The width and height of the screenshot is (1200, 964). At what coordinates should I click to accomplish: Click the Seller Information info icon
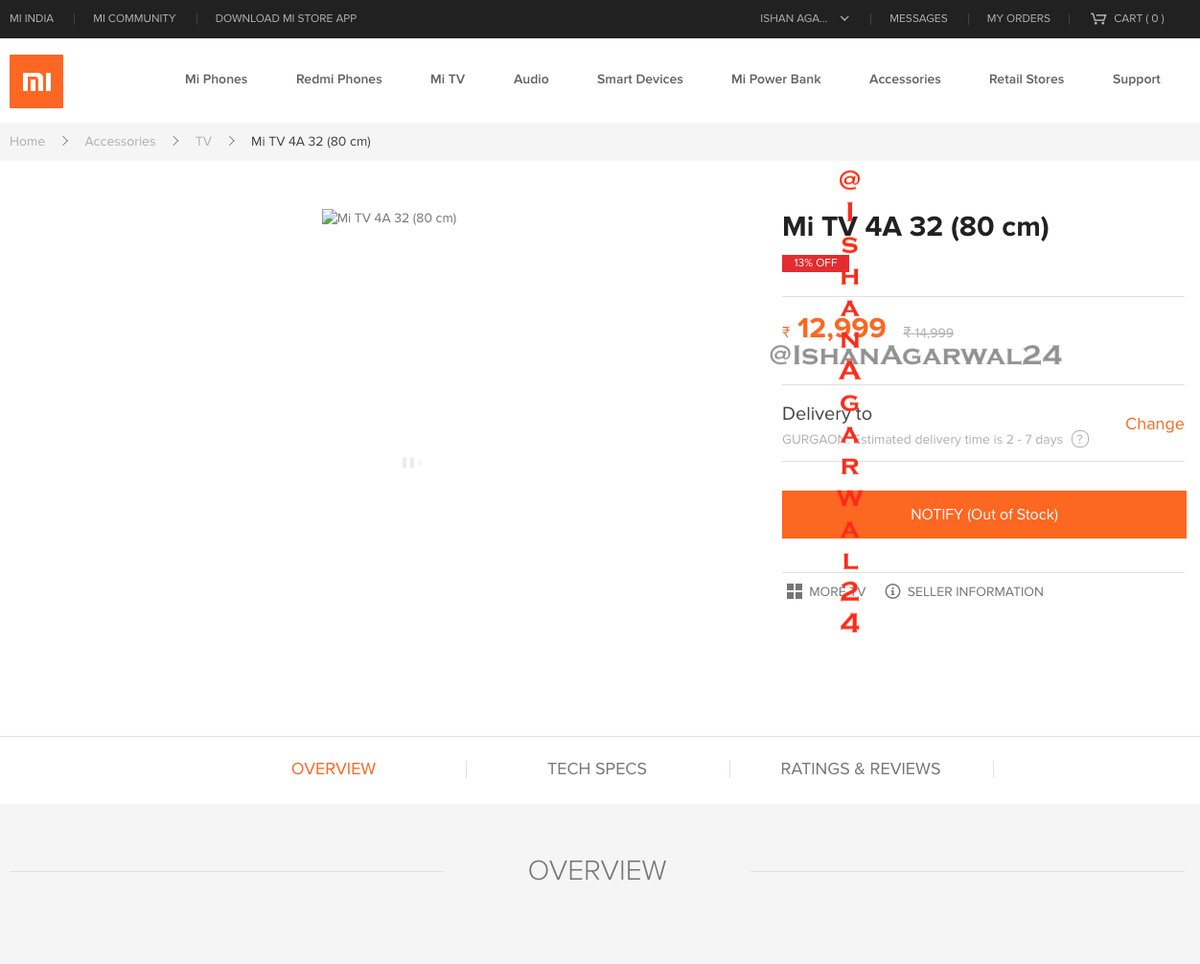(892, 591)
